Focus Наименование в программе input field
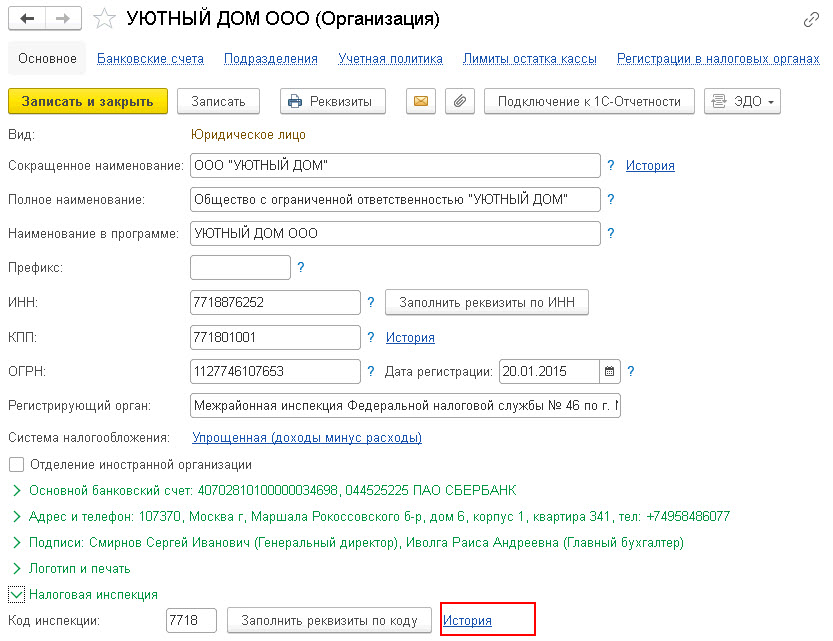This screenshot has width=833, height=641. 395,233
